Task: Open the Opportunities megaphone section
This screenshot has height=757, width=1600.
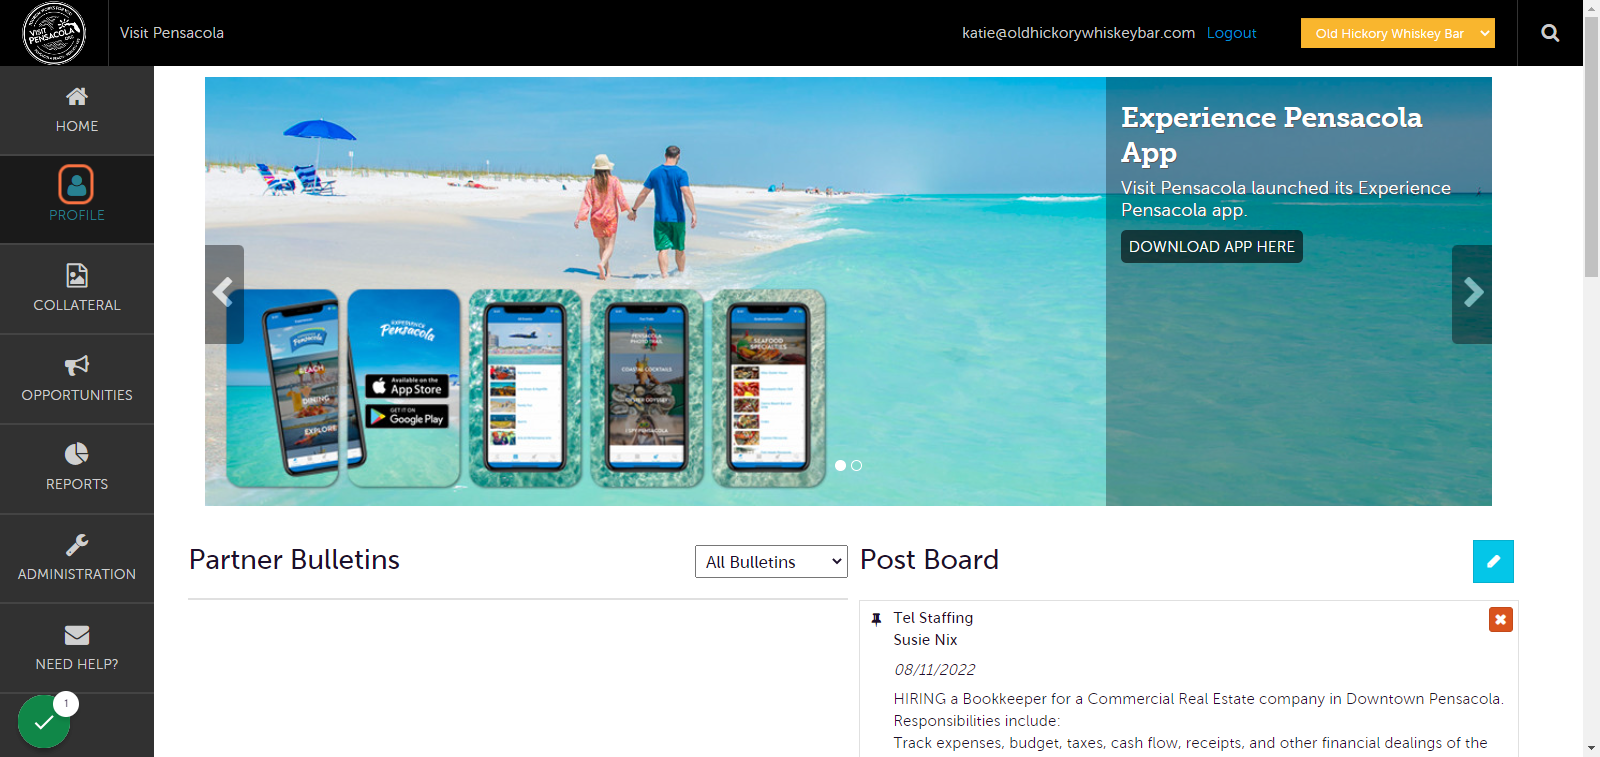Action: [x=77, y=379]
